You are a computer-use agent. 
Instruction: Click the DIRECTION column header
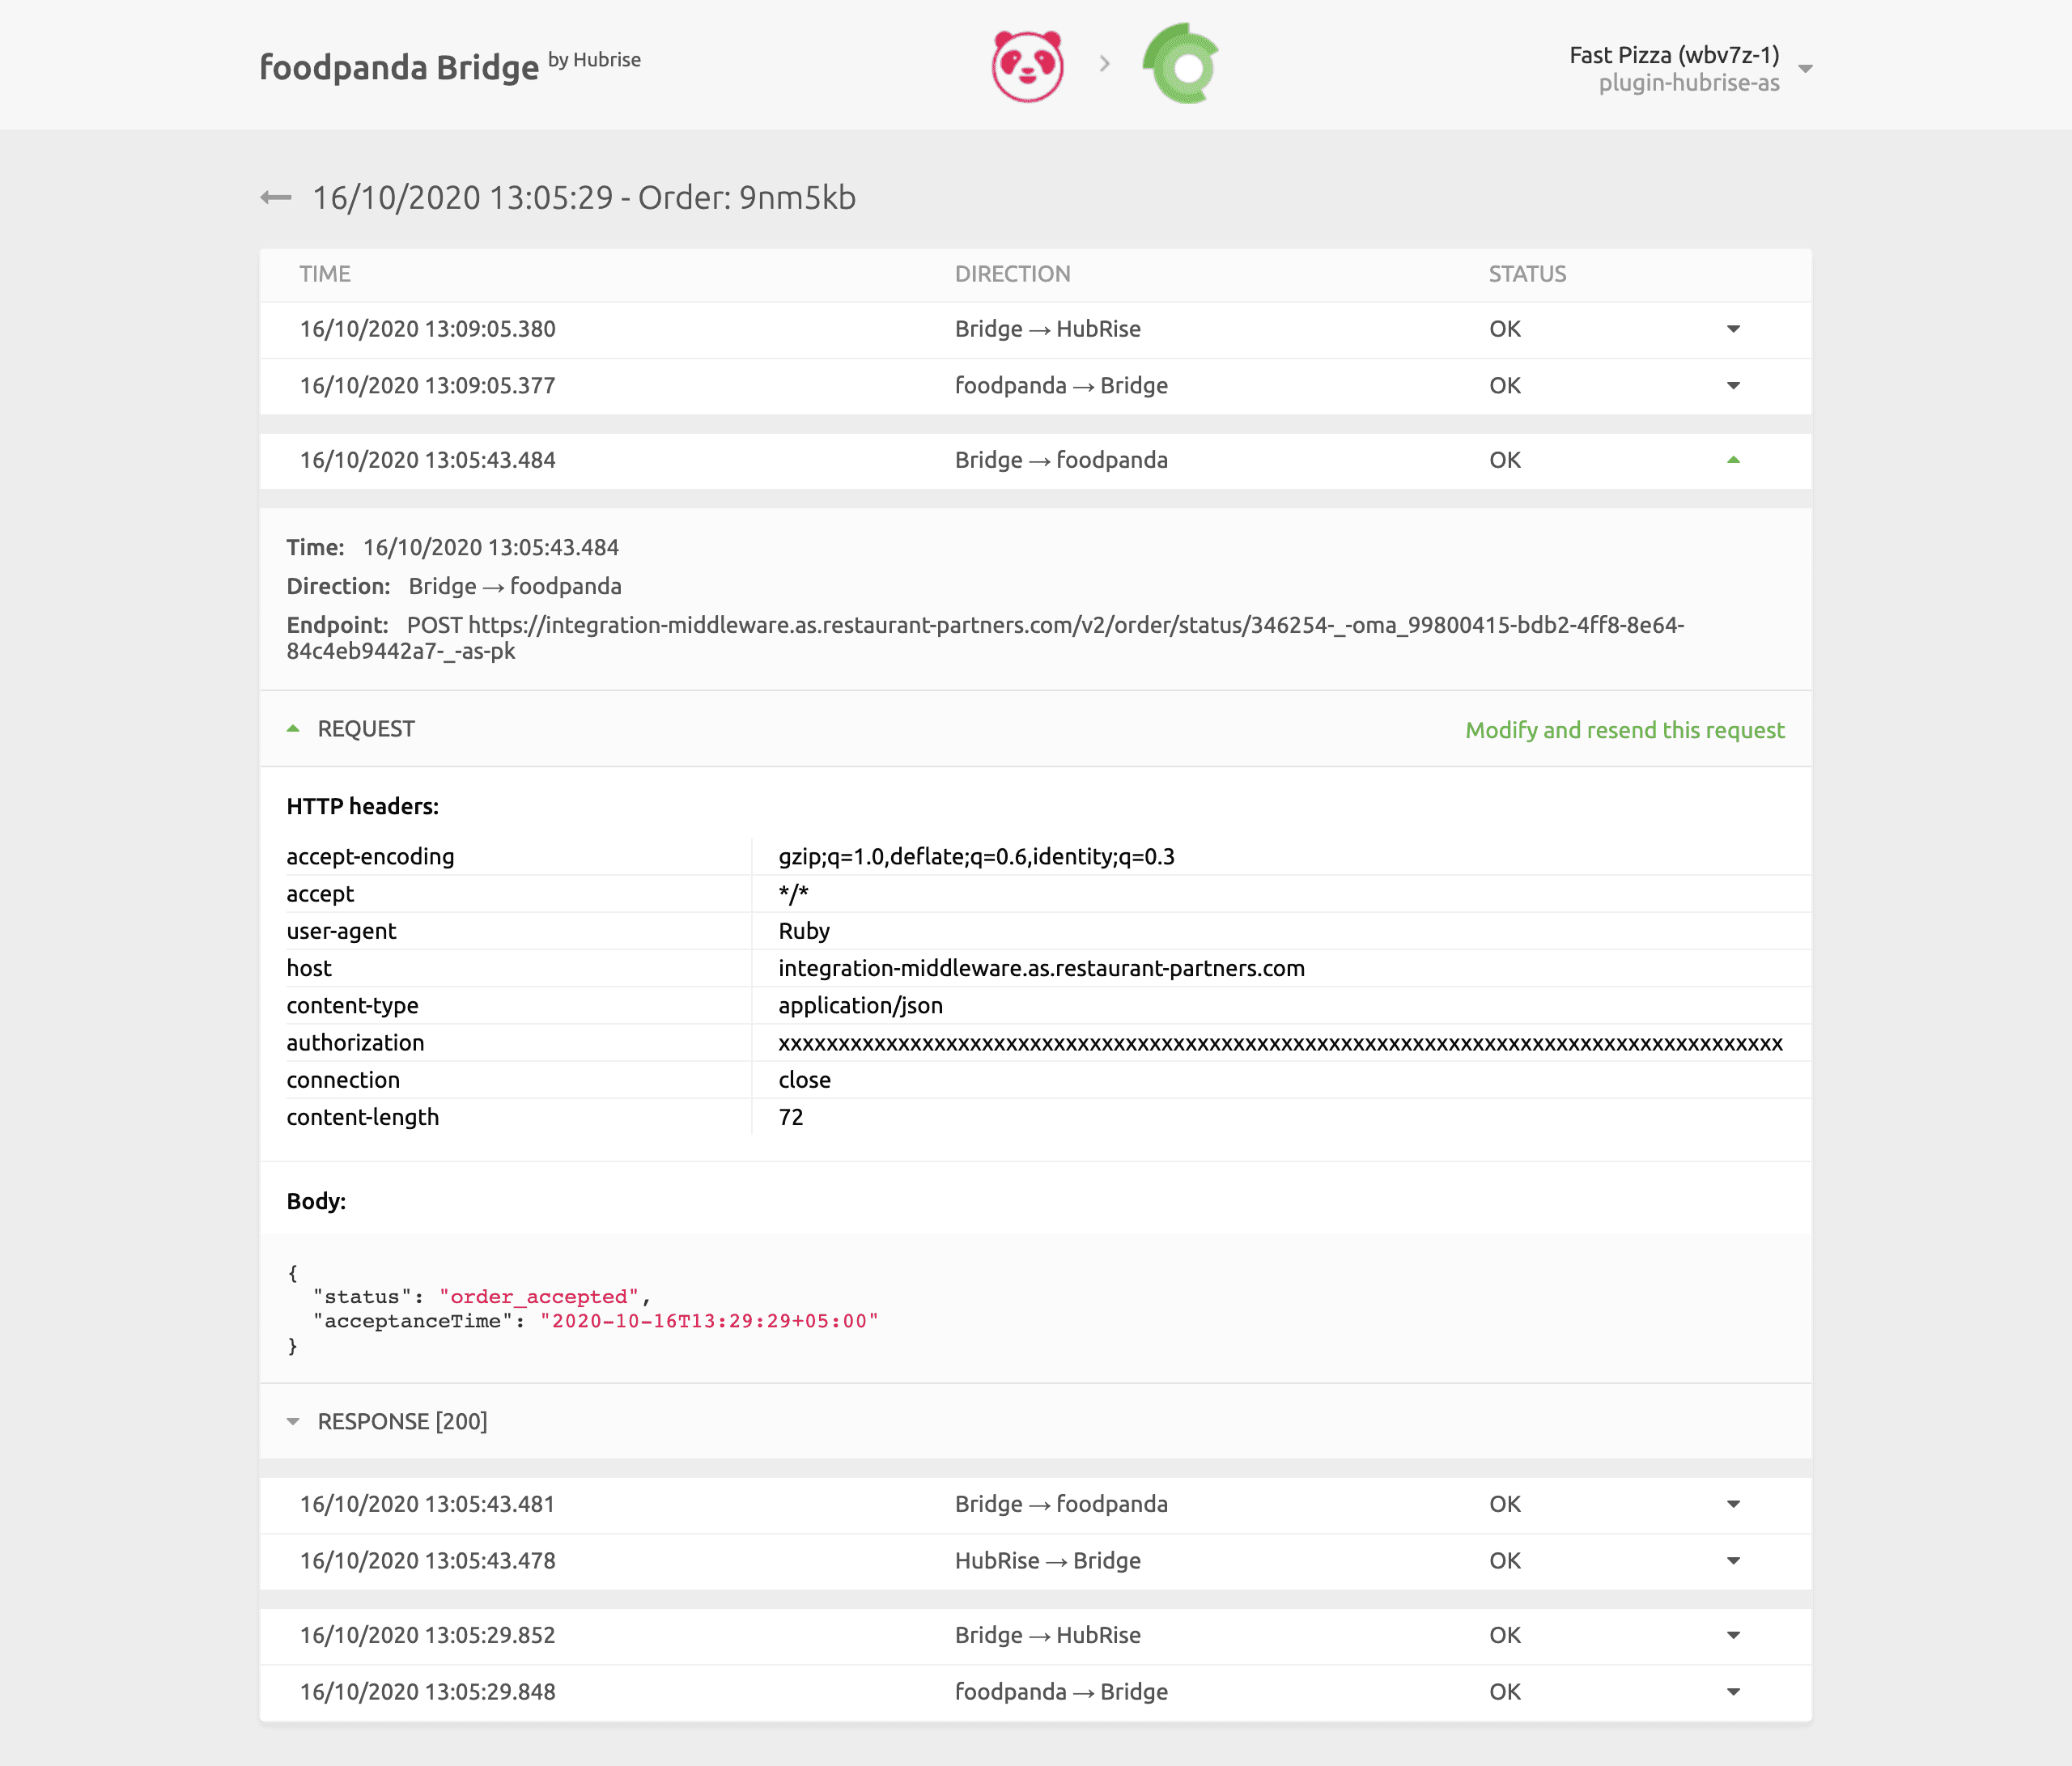tap(1013, 273)
